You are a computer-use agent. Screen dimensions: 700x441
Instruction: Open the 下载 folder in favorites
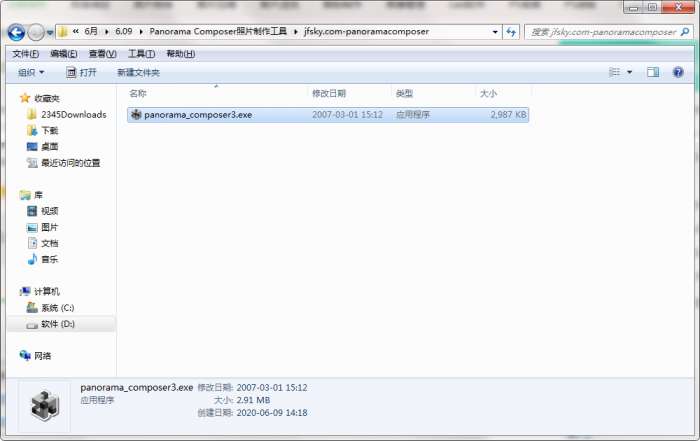click(50, 131)
